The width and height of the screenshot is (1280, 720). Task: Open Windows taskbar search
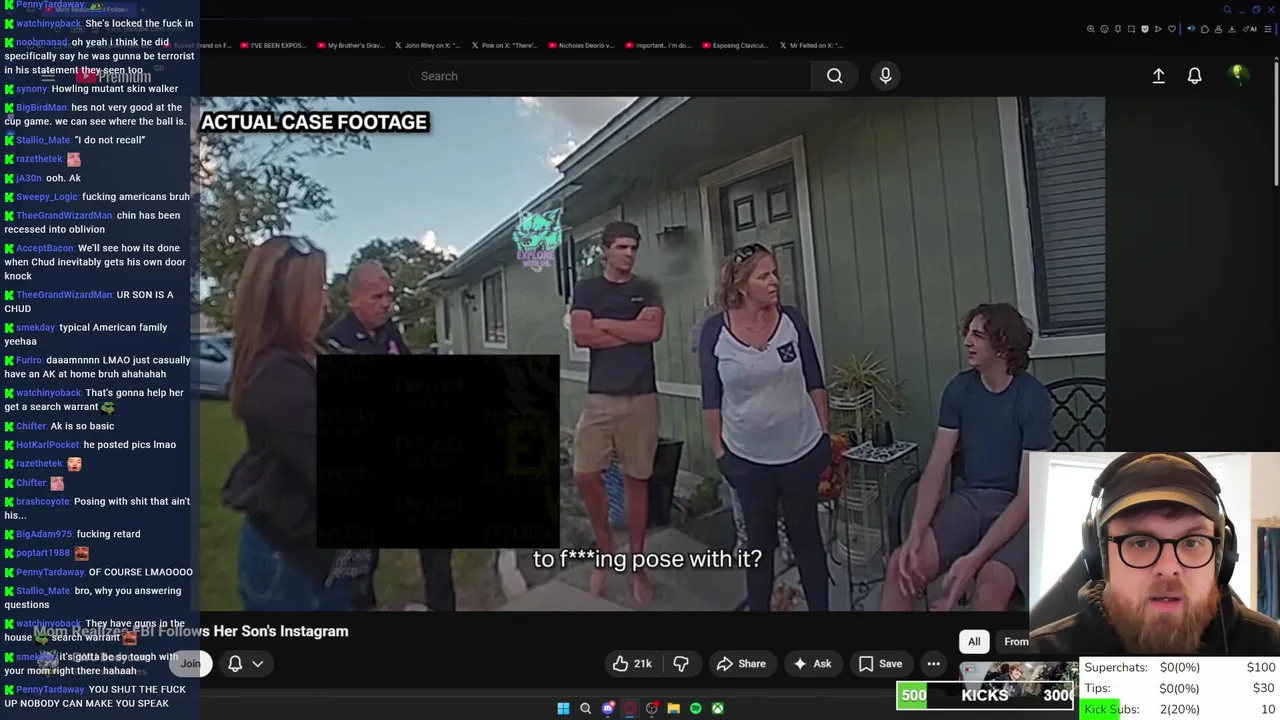[x=586, y=708]
